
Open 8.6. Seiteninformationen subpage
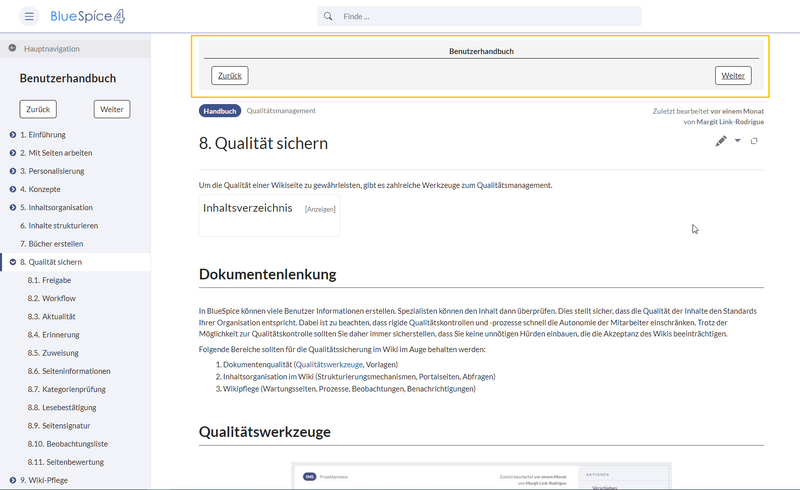[x=69, y=371]
